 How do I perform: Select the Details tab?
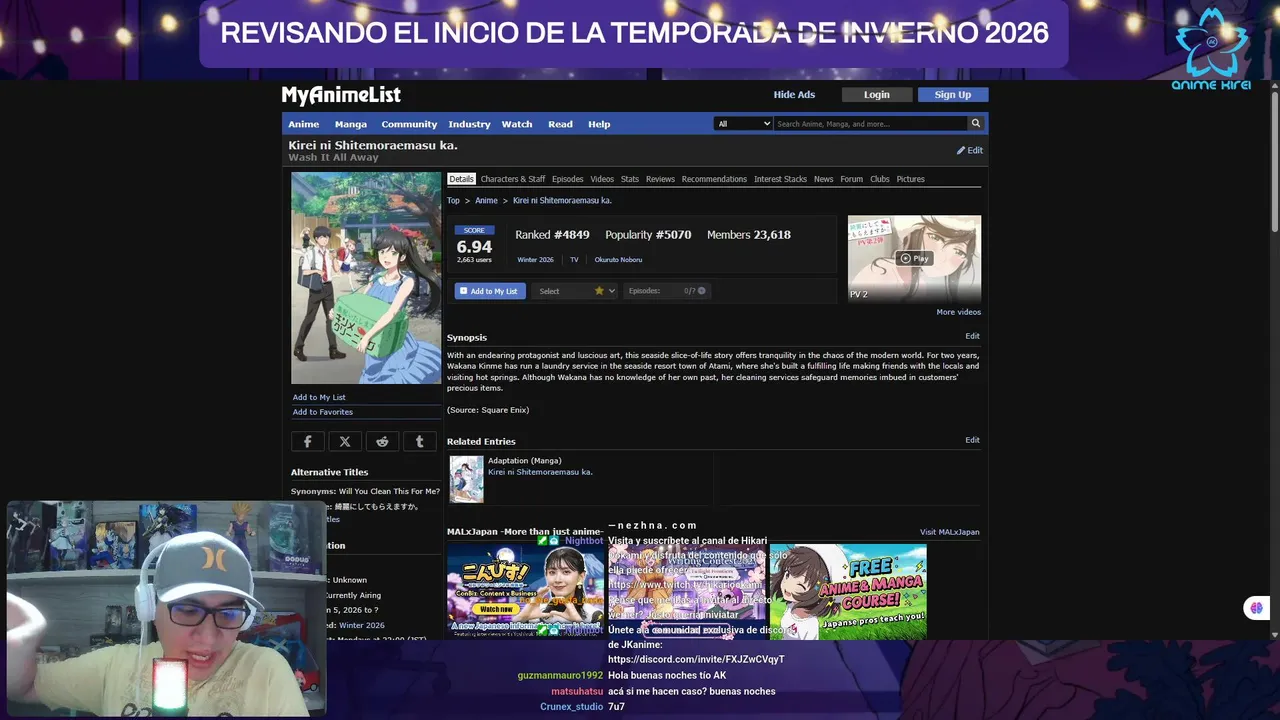pos(461,179)
